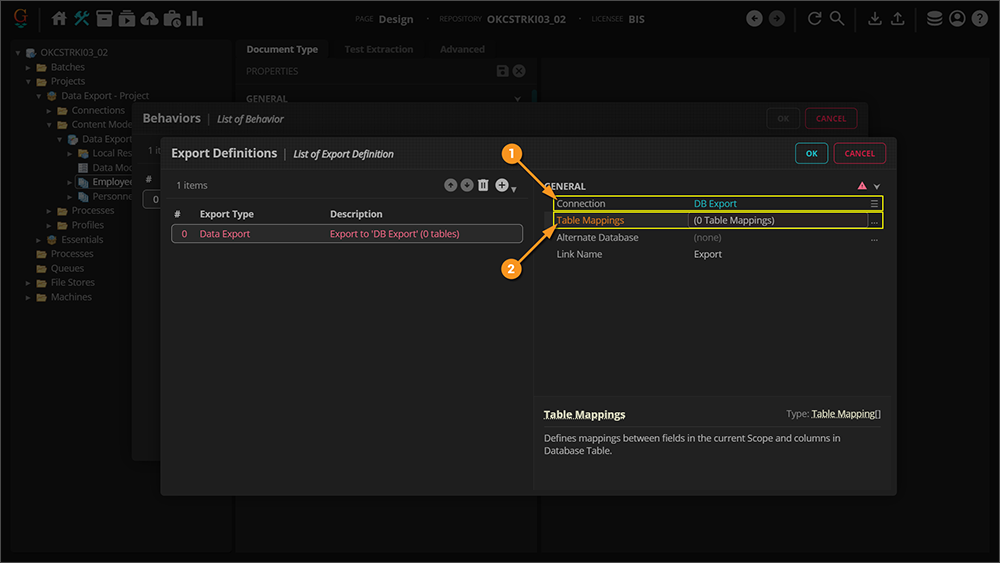This screenshot has width=1000, height=563.
Task: Go to the Home page icon
Action: 60,18
